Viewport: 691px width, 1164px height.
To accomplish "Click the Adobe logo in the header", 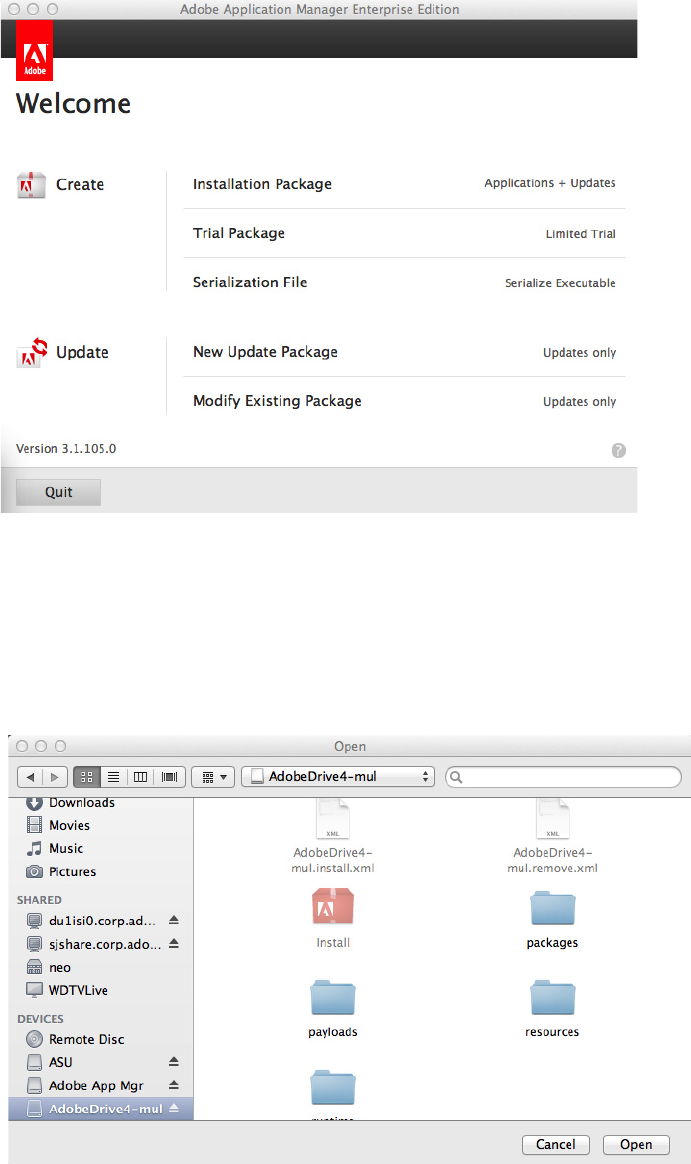I will point(34,50).
